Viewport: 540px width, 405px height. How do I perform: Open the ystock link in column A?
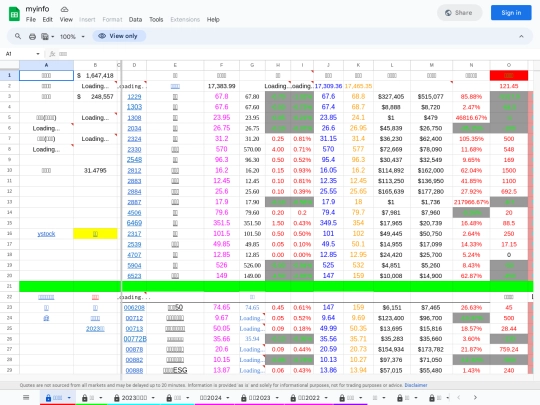tap(46, 234)
